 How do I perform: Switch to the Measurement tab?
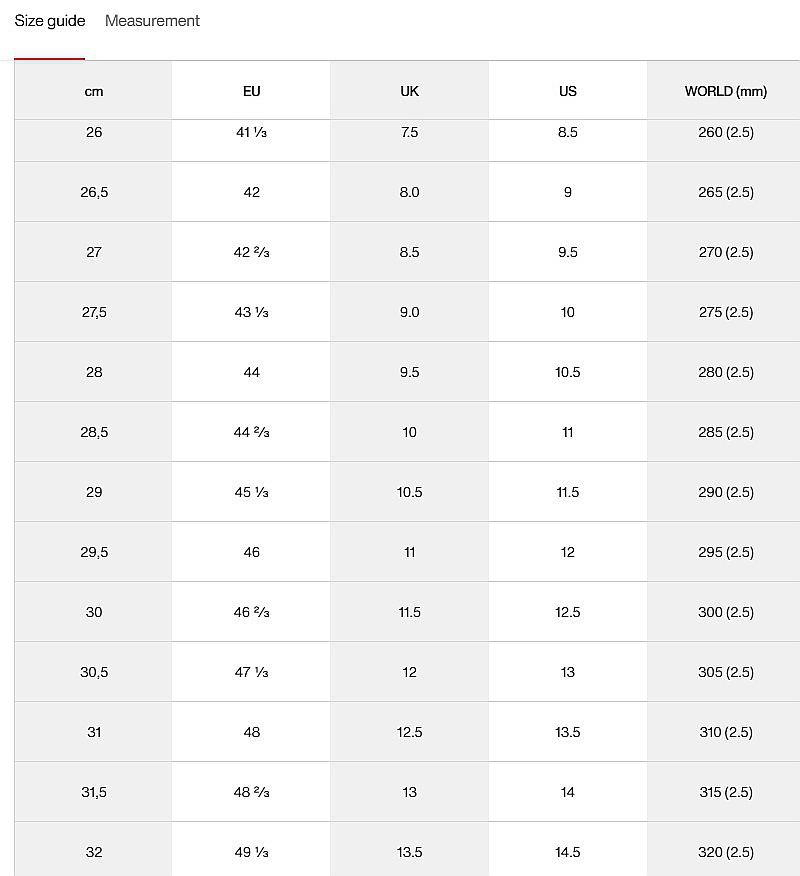pos(152,21)
